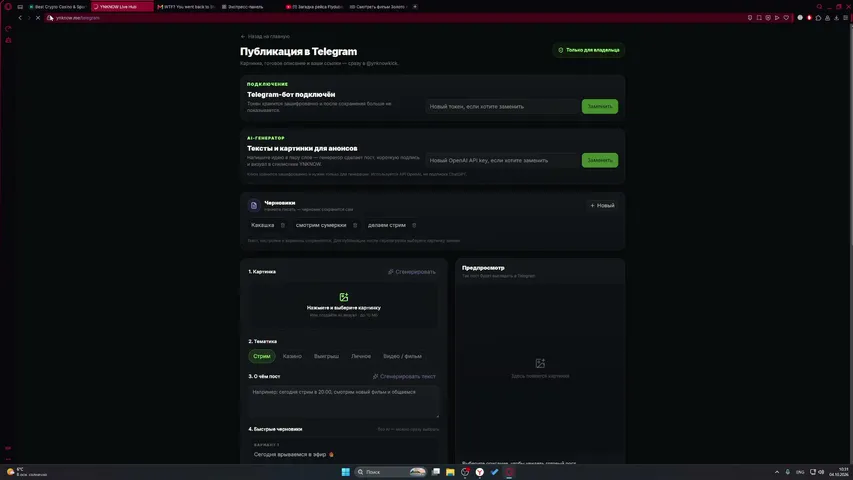Open the делаем стрим draft
This screenshot has height=480, width=853.
pyautogui.click(x=387, y=225)
